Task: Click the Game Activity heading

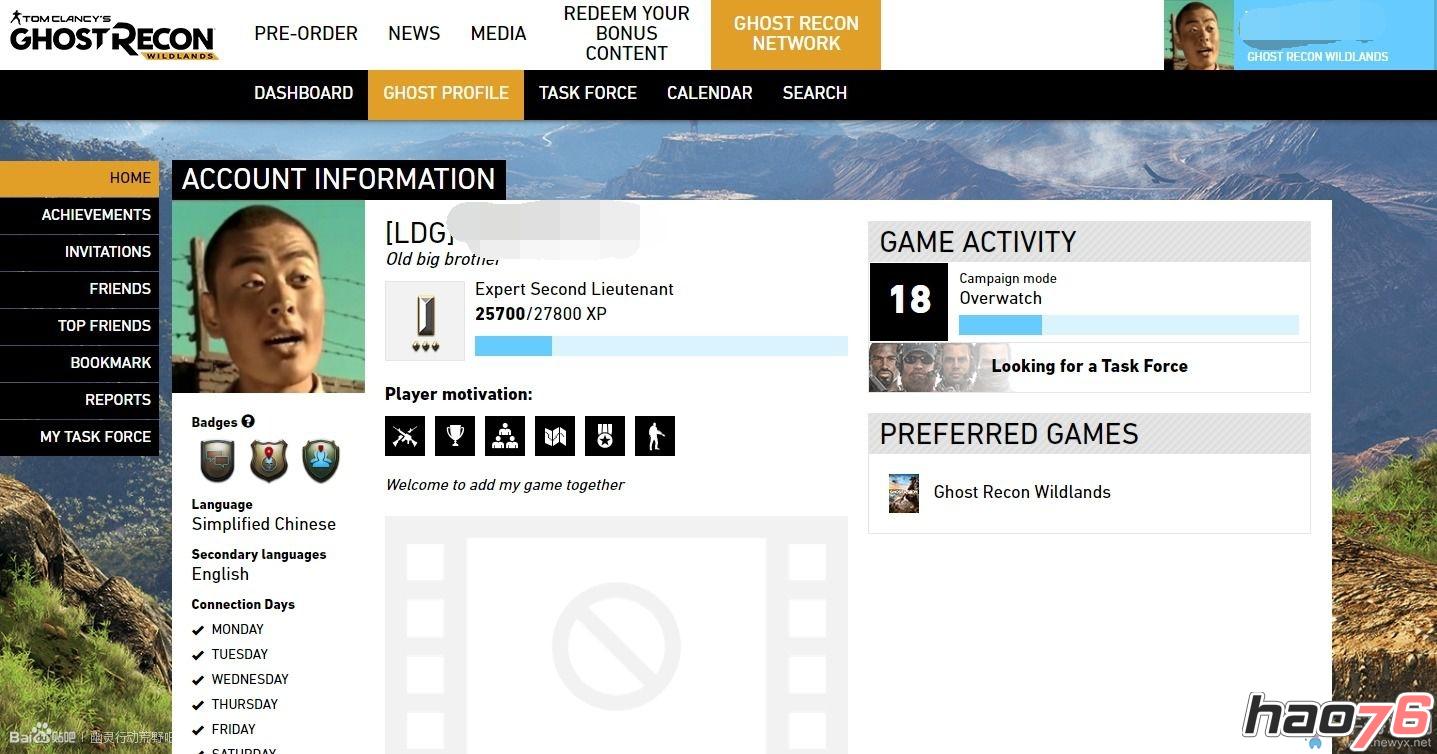Action: pos(978,242)
